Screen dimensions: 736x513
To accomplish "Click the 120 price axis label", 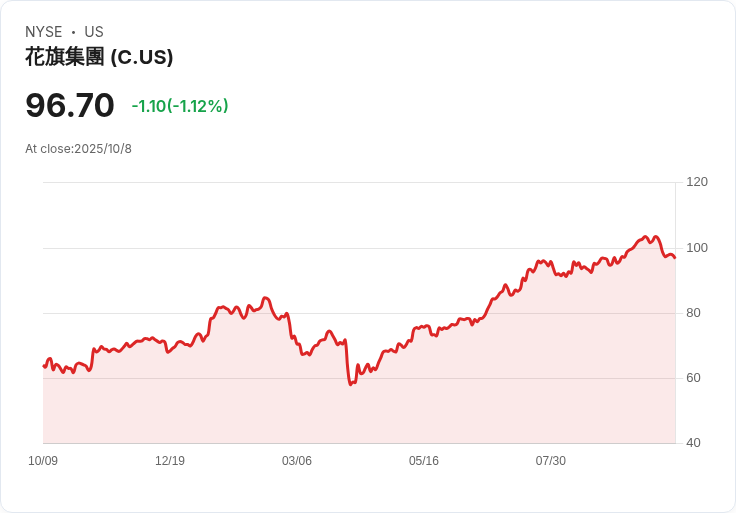I will 697,182.
